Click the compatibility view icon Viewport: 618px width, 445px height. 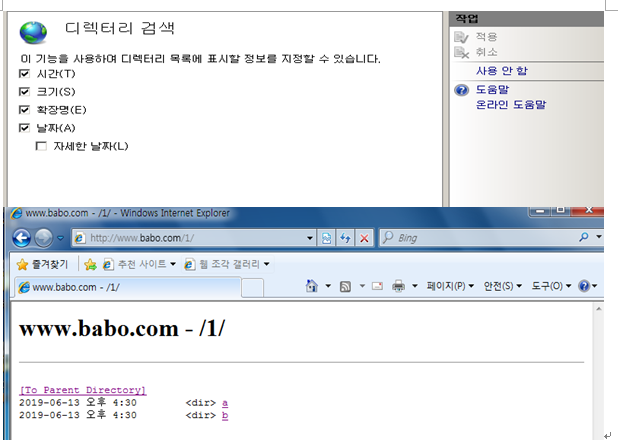click(x=326, y=238)
